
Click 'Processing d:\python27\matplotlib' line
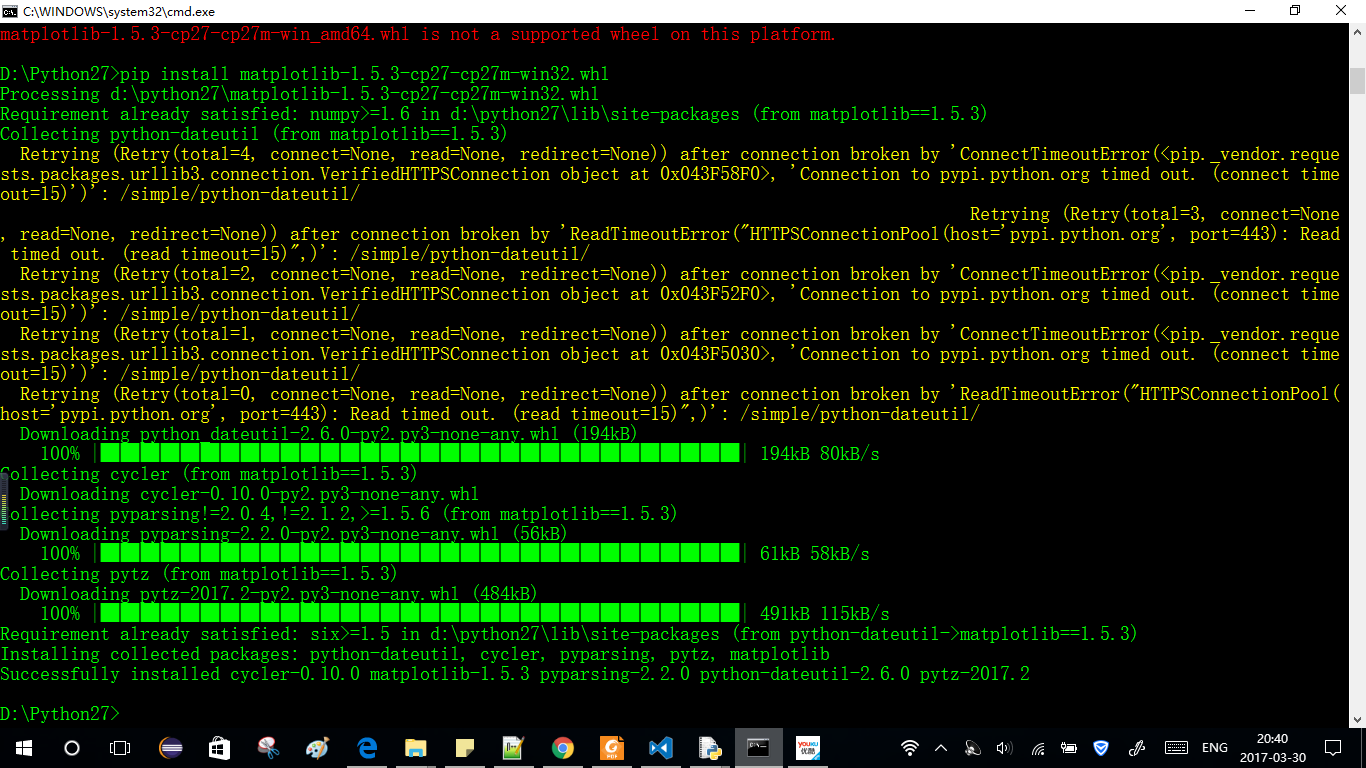[300, 94]
